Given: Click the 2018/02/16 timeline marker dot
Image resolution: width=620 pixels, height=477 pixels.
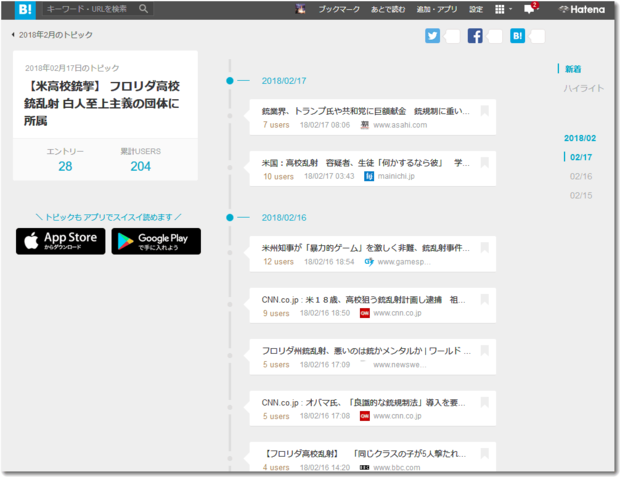Looking at the screenshot, I should click(x=230, y=217).
